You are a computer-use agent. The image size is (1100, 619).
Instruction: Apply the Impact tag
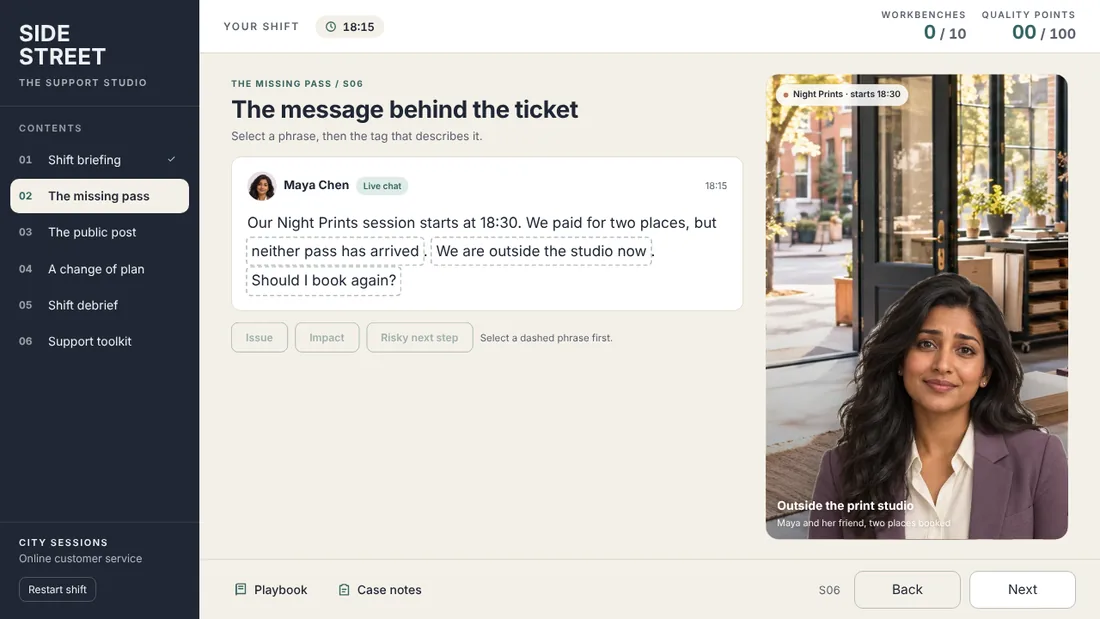click(x=327, y=338)
